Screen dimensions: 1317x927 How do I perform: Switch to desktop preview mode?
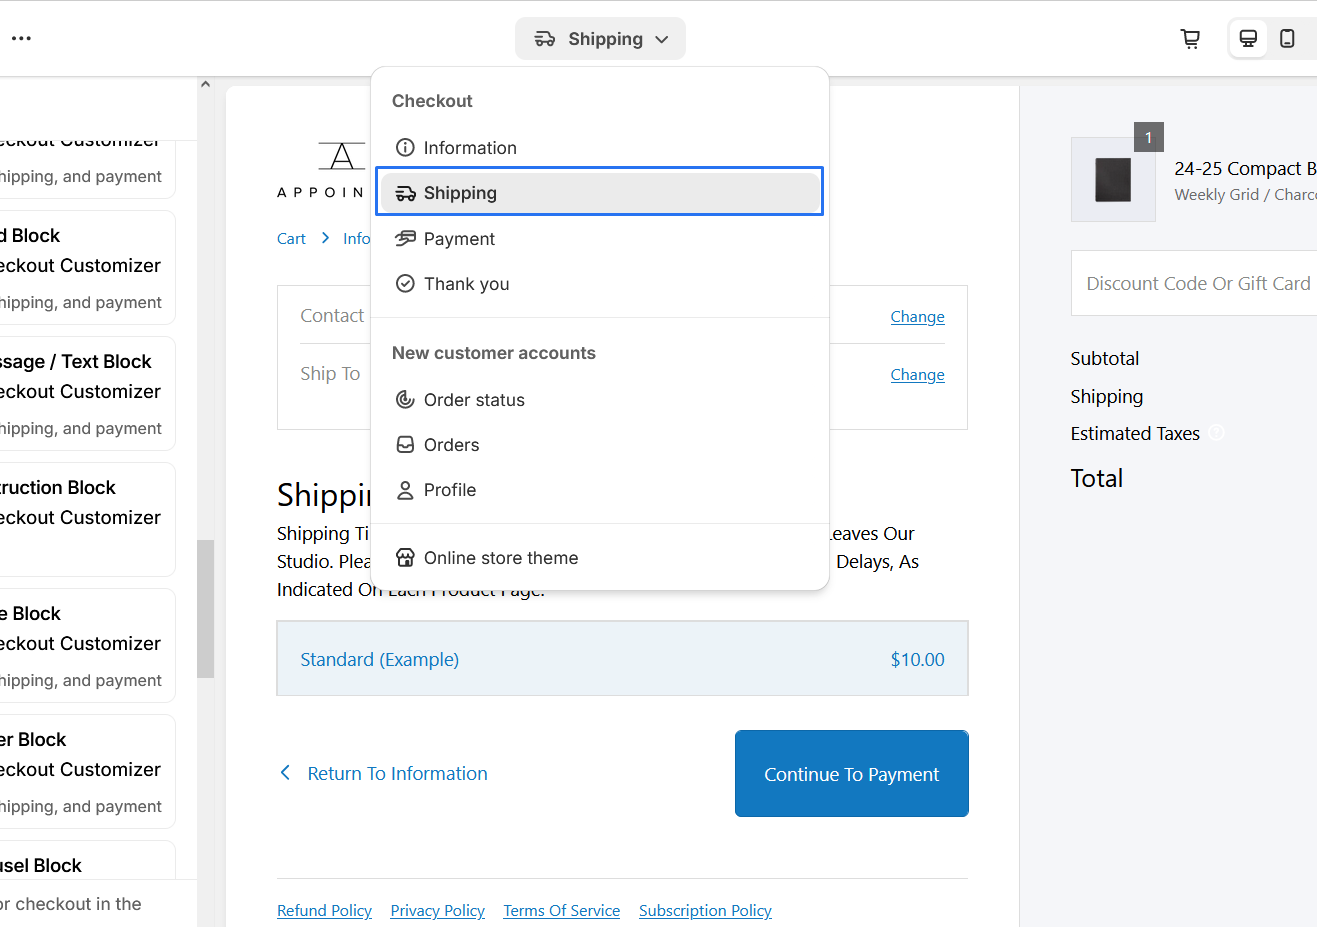[x=1248, y=39]
